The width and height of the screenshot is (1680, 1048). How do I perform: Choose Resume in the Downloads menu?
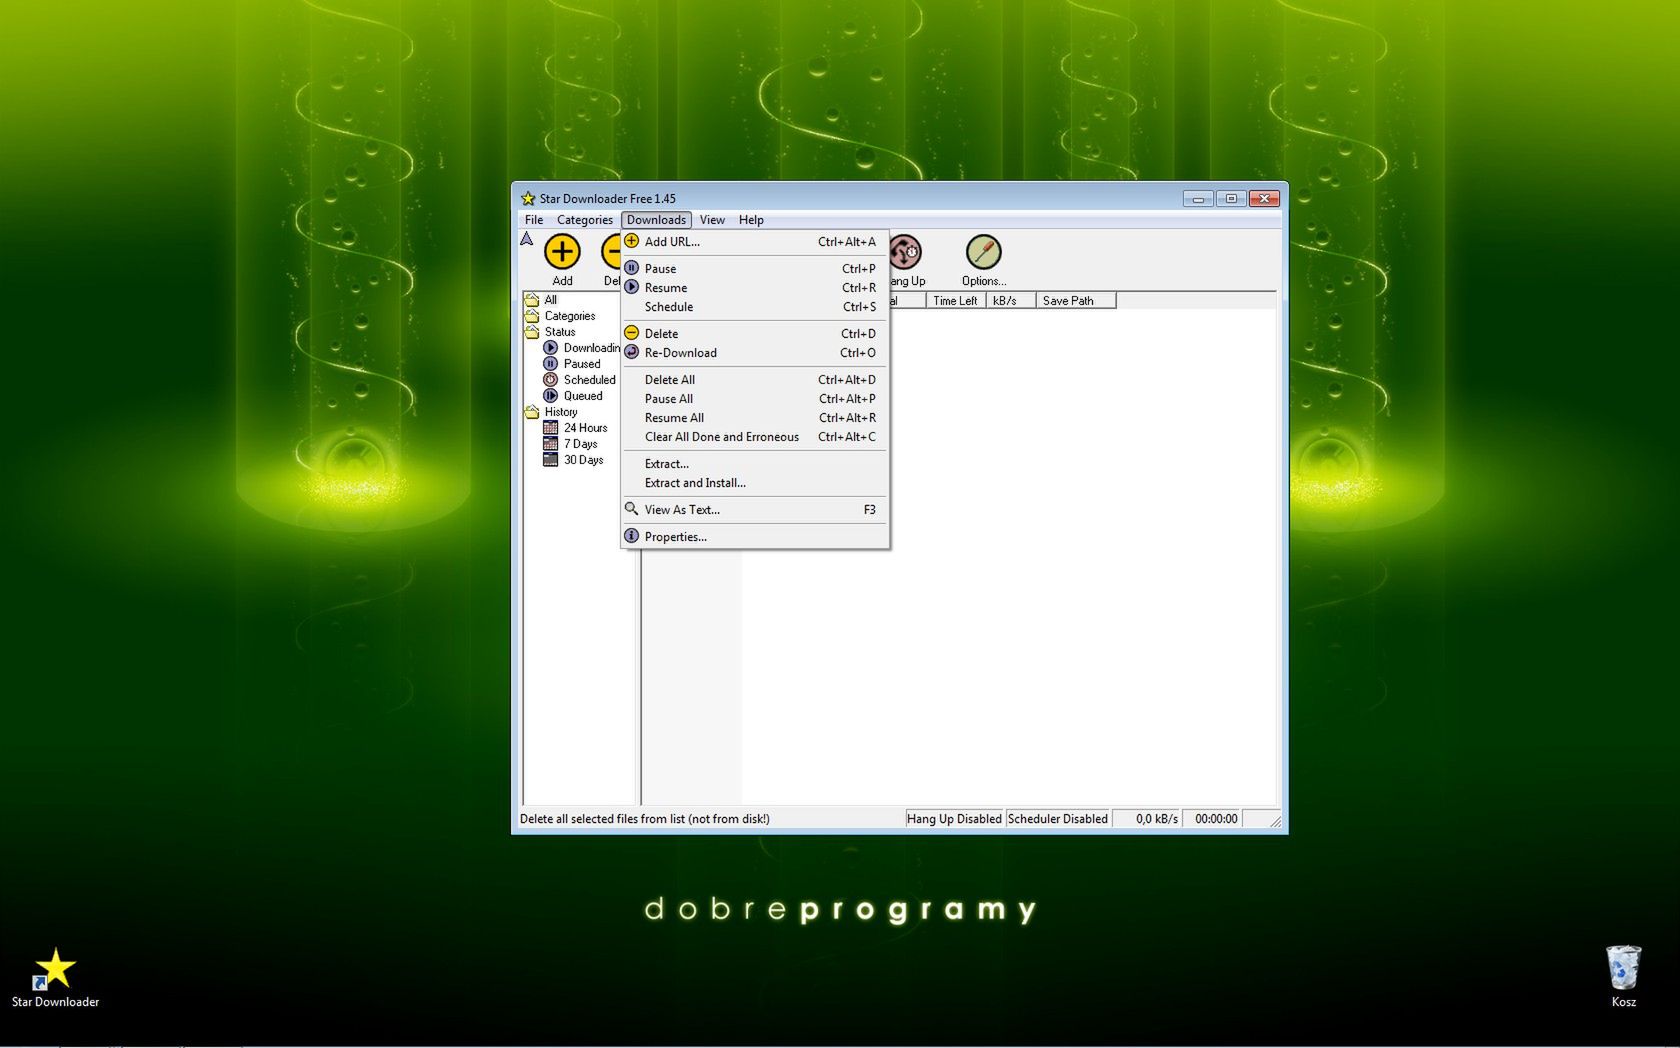coord(755,288)
